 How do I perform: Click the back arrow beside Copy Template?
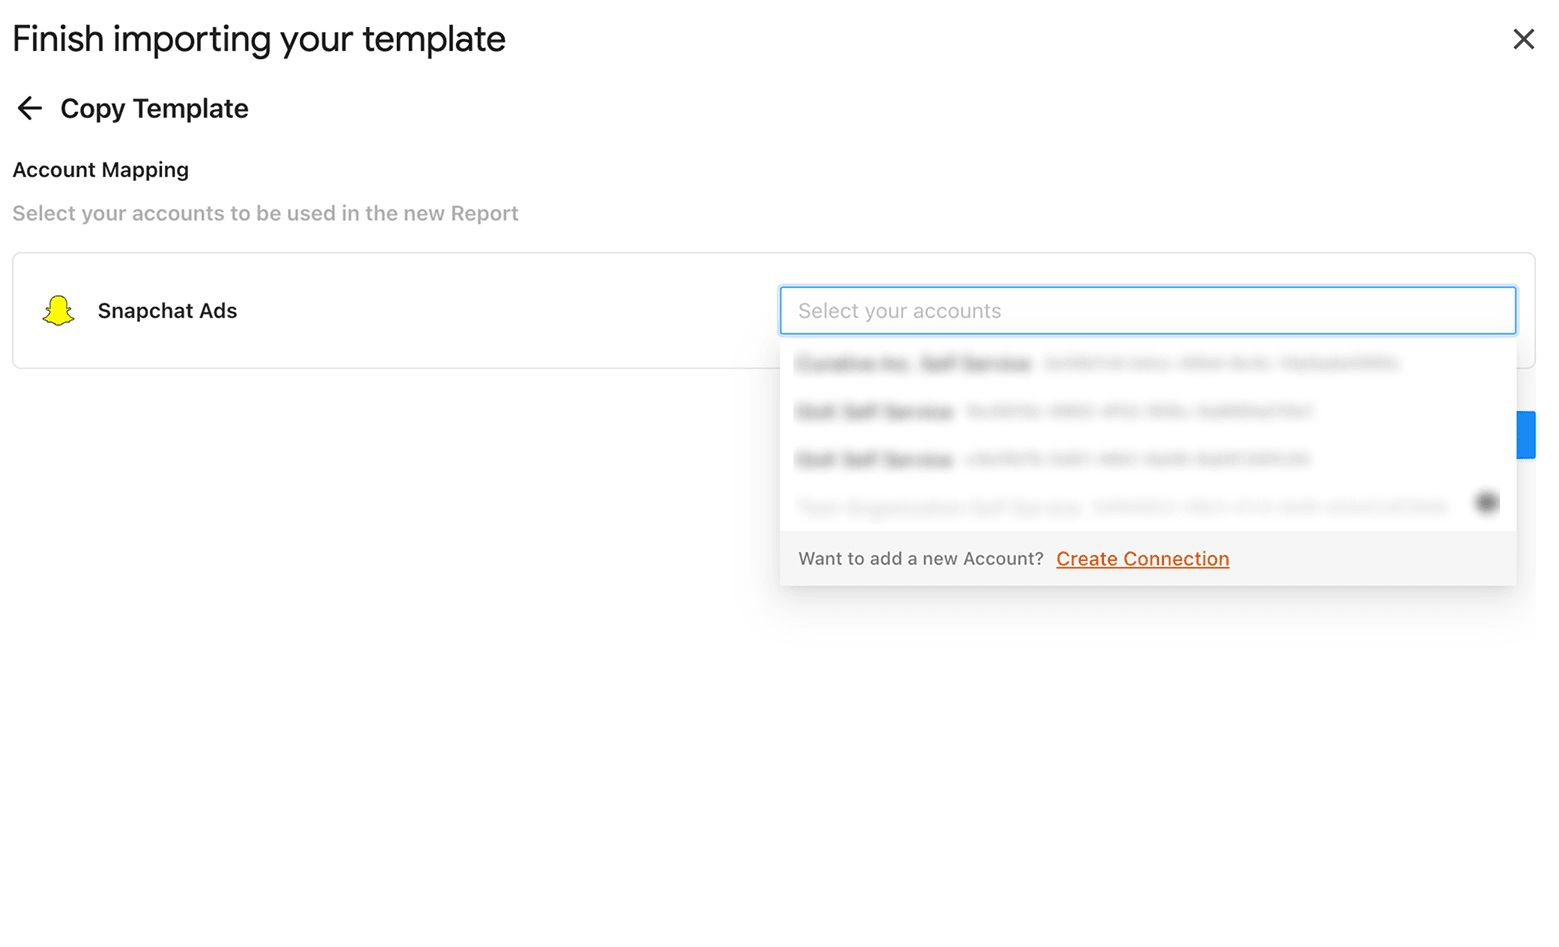pyautogui.click(x=29, y=108)
